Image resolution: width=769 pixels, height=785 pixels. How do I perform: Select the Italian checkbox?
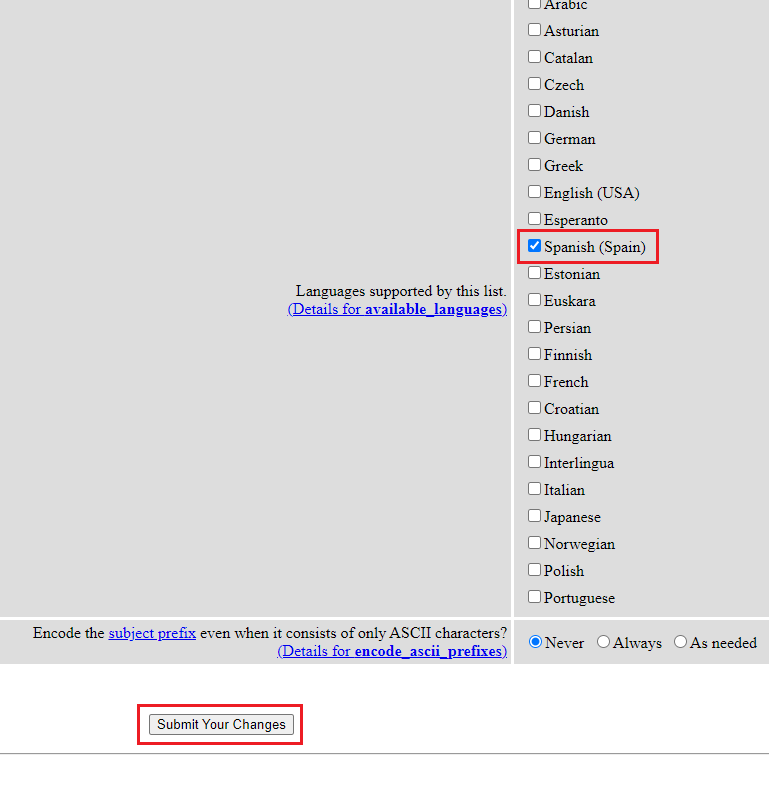(x=535, y=489)
